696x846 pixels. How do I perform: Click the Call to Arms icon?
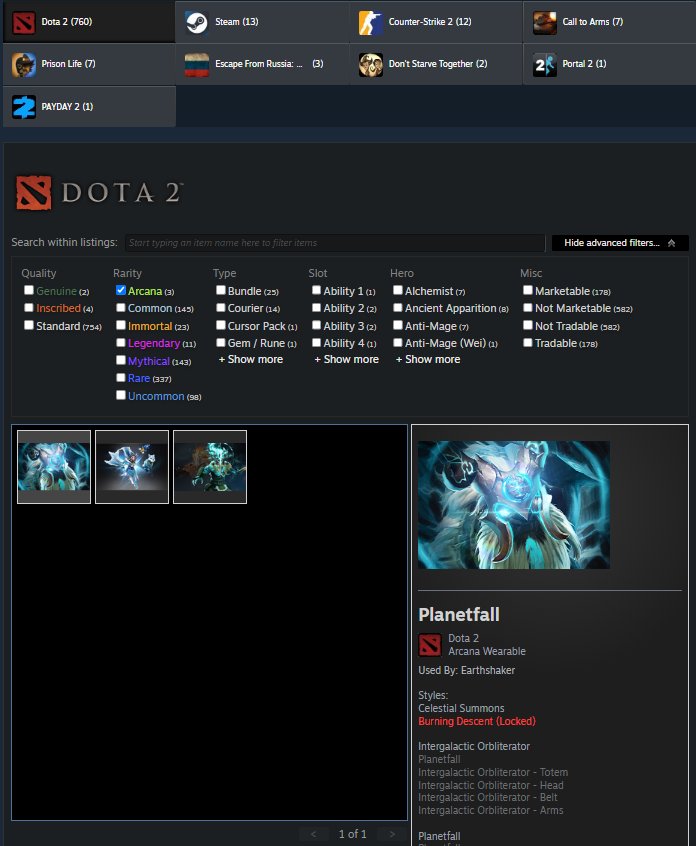[544, 22]
